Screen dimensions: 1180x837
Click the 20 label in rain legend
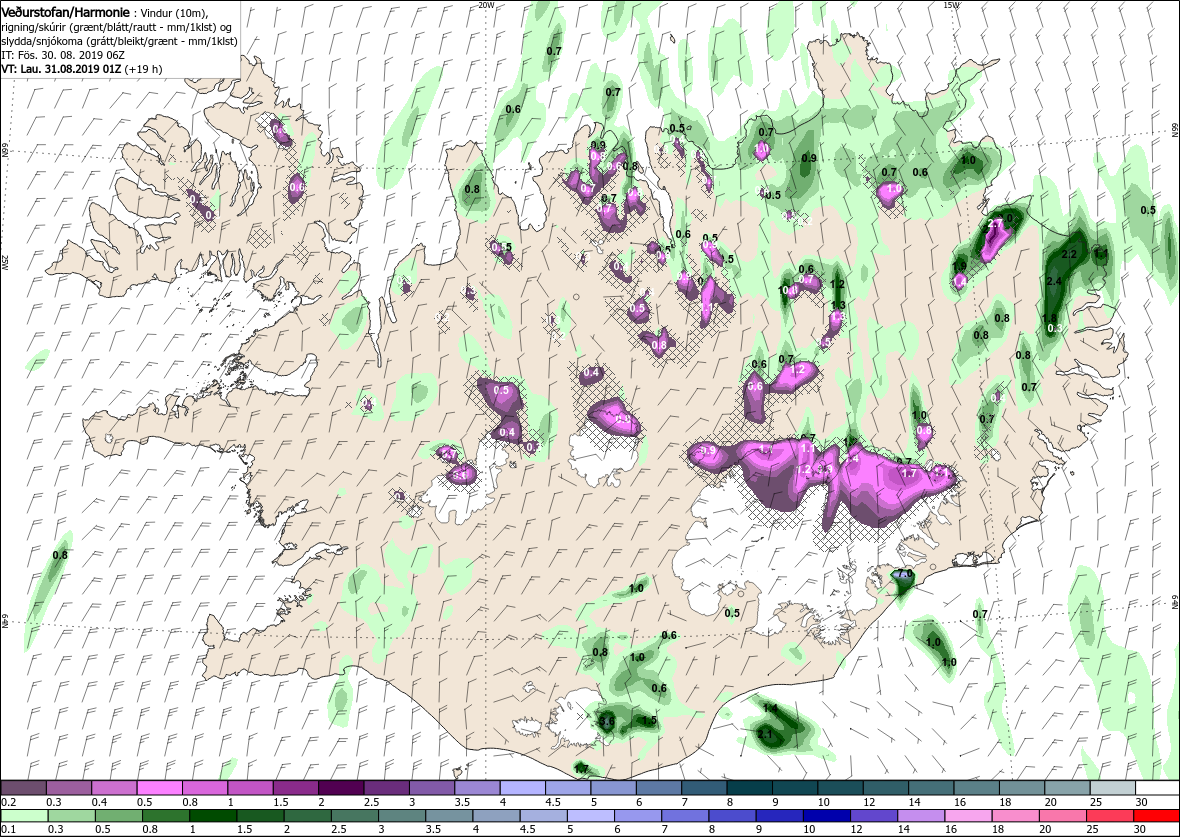coord(1044,829)
